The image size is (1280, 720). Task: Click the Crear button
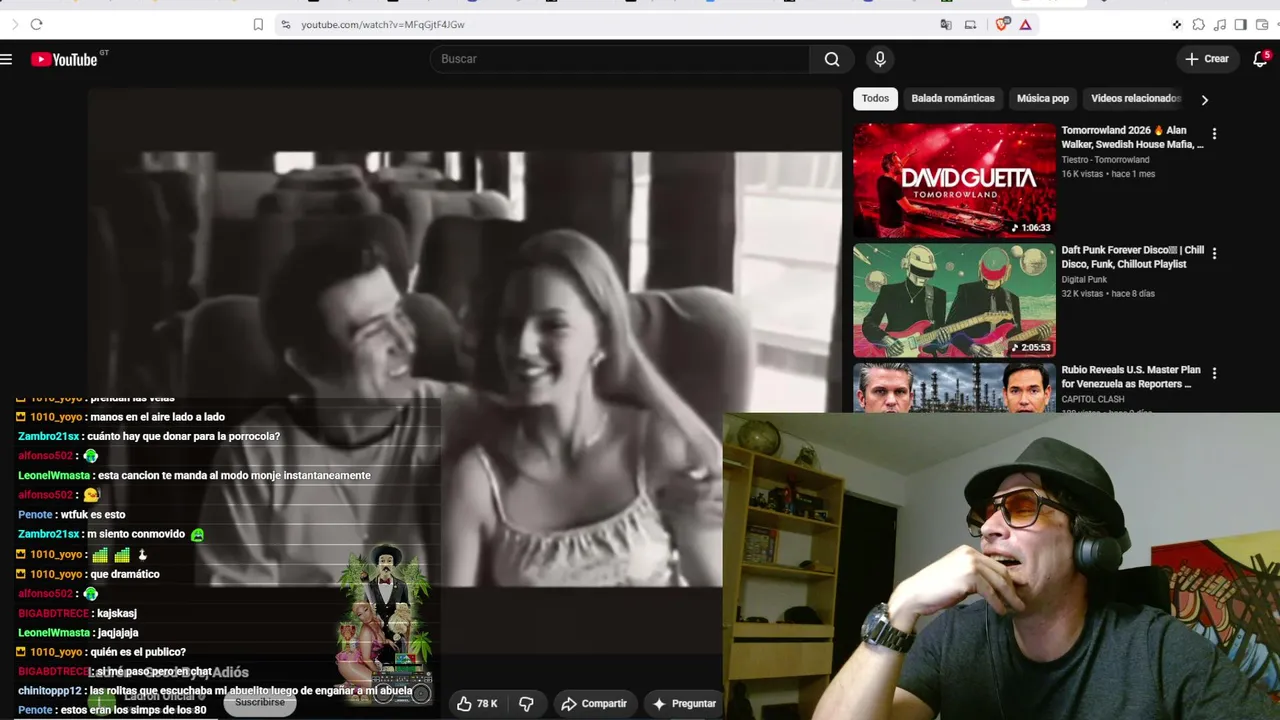[x=1207, y=59]
